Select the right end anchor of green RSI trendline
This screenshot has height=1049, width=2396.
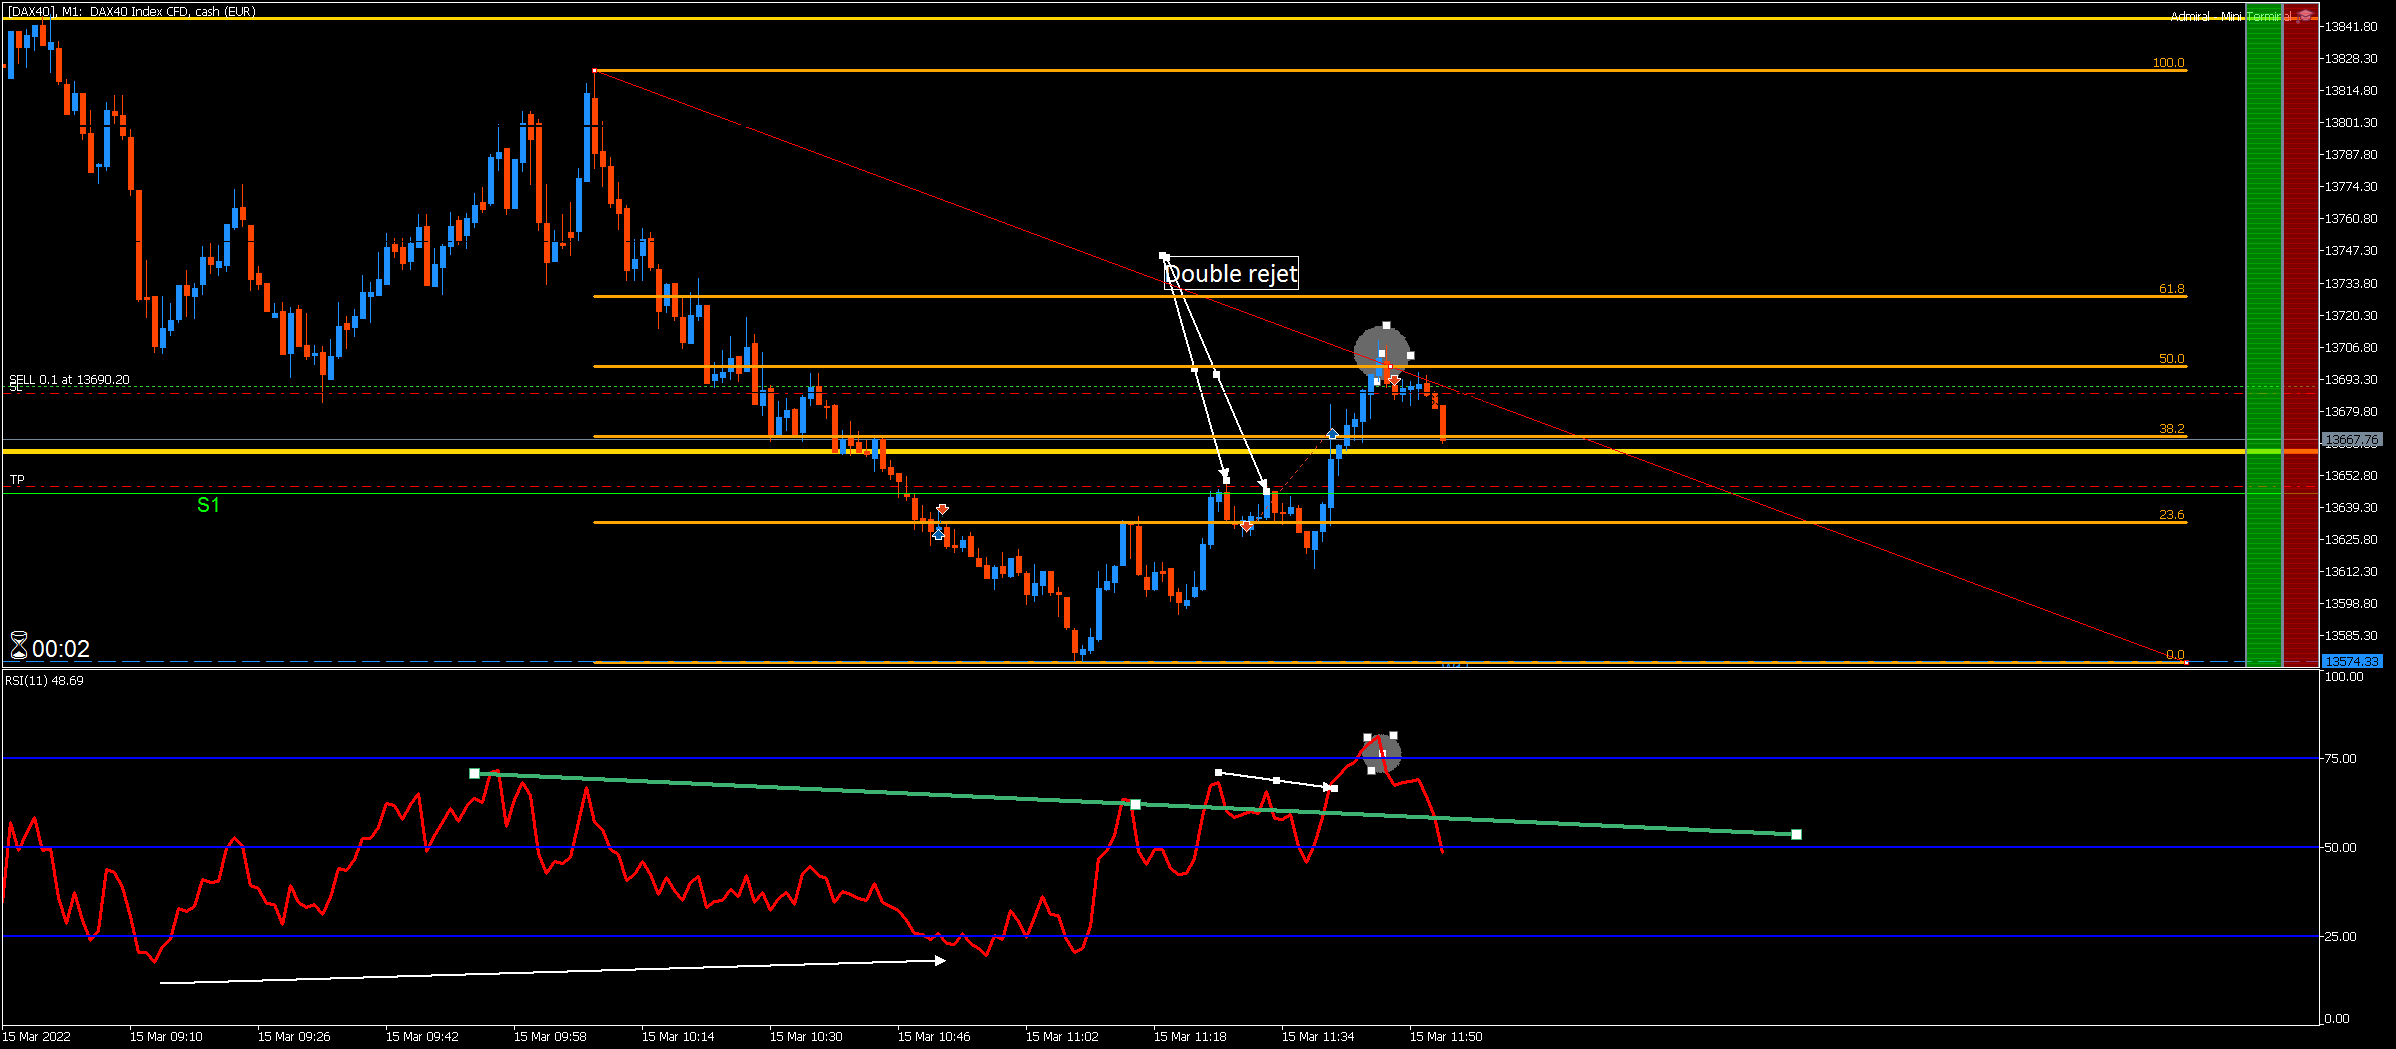coord(1796,834)
